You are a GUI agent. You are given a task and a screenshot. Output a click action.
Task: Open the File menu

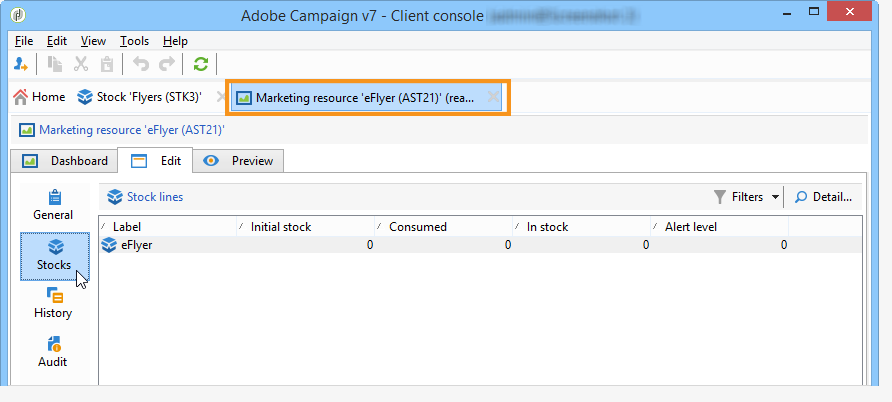pos(24,41)
